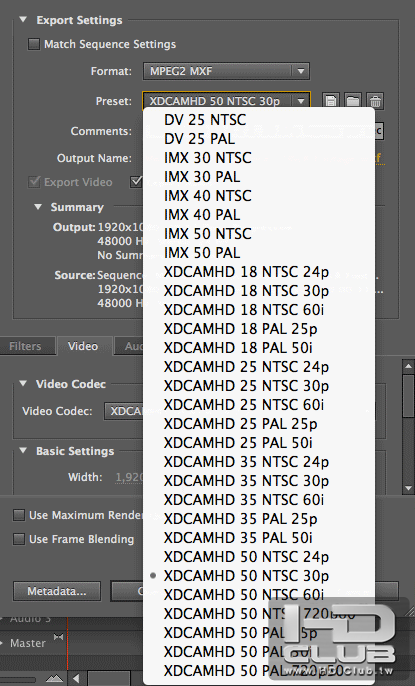The width and height of the screenshot is (415, 686).
Task: Choose XDCAMHD 18 NTSC 60i preset
Action: pyautogui.click(x=259, y=310)
